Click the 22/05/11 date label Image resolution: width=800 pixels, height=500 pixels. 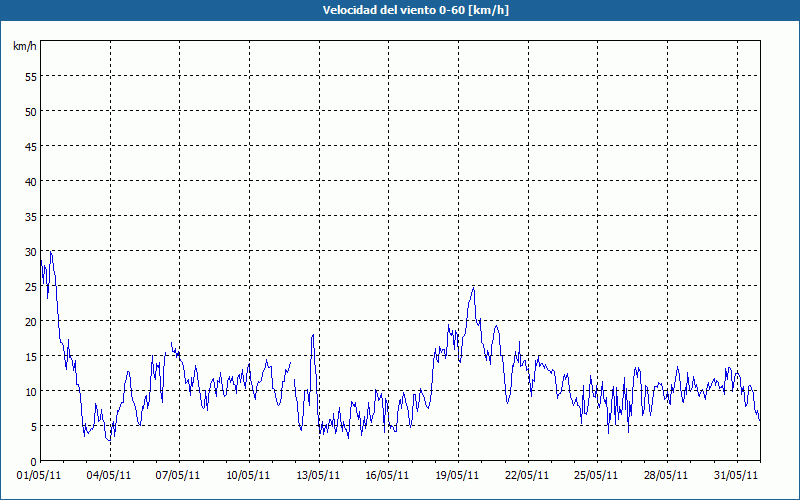(528, 475)
